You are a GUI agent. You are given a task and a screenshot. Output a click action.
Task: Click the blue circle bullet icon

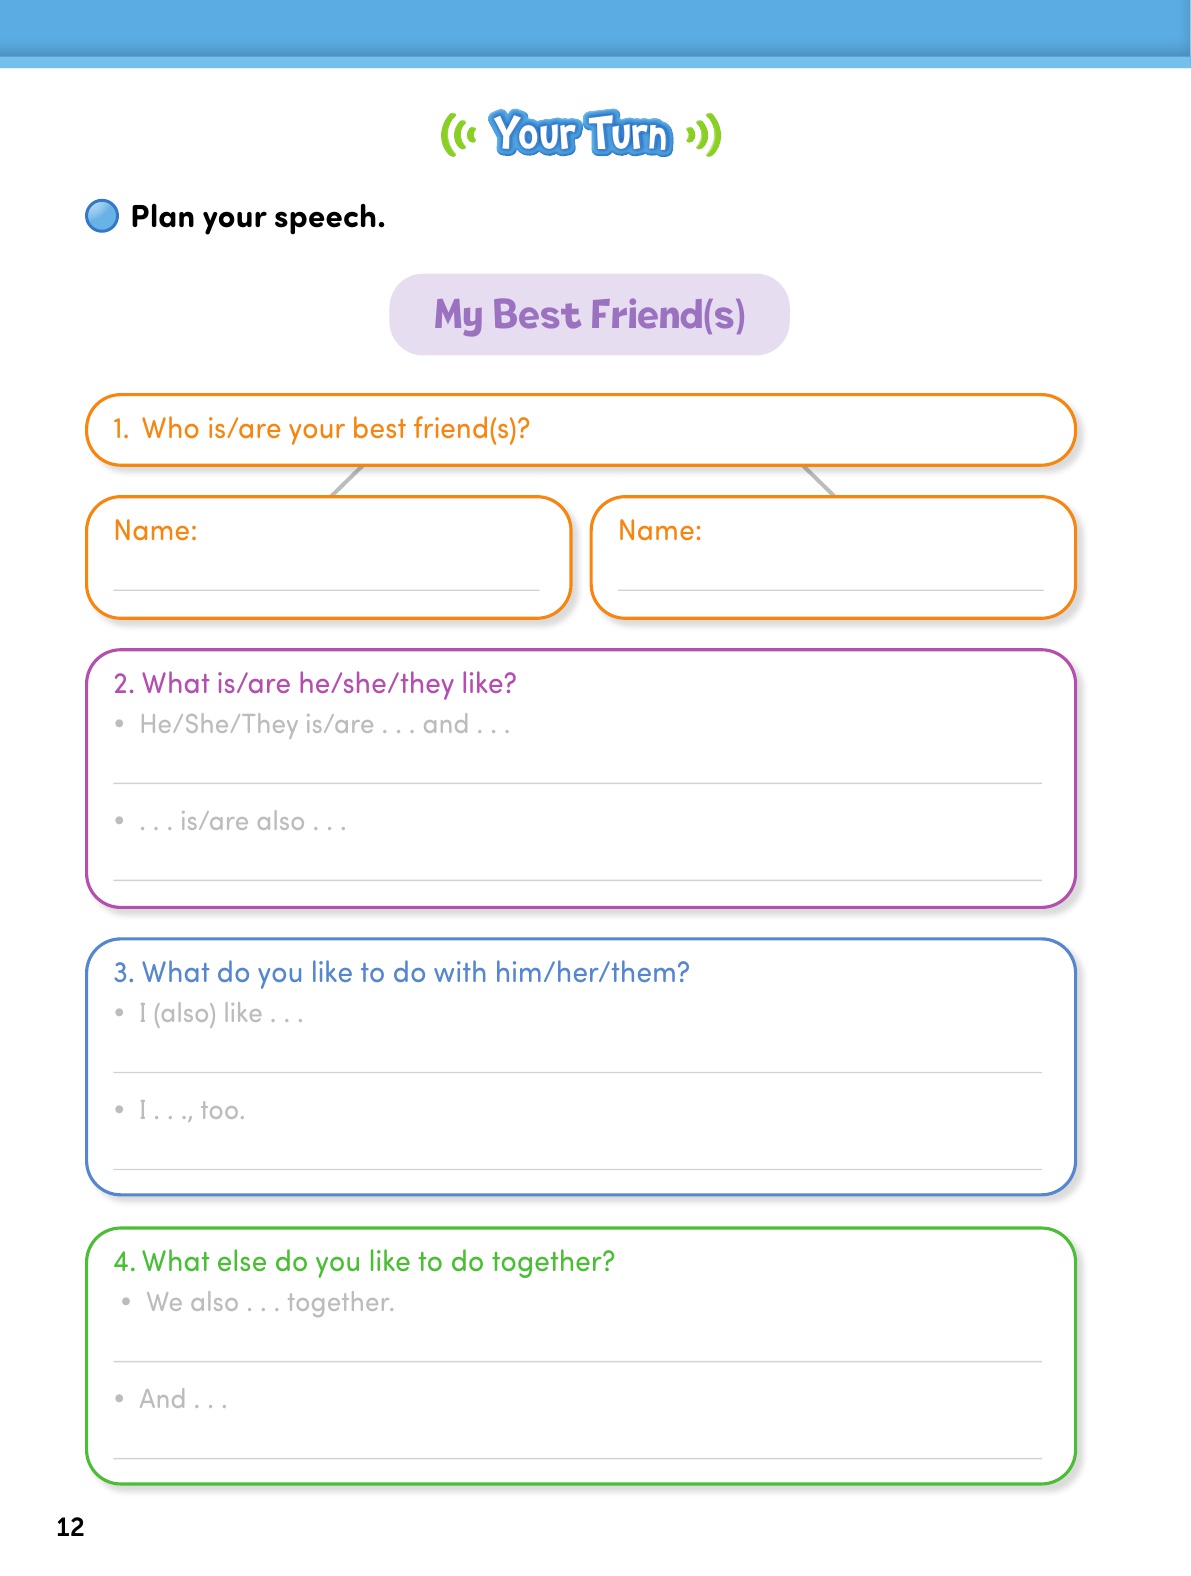pyautogui.click(x=102, y=216)
